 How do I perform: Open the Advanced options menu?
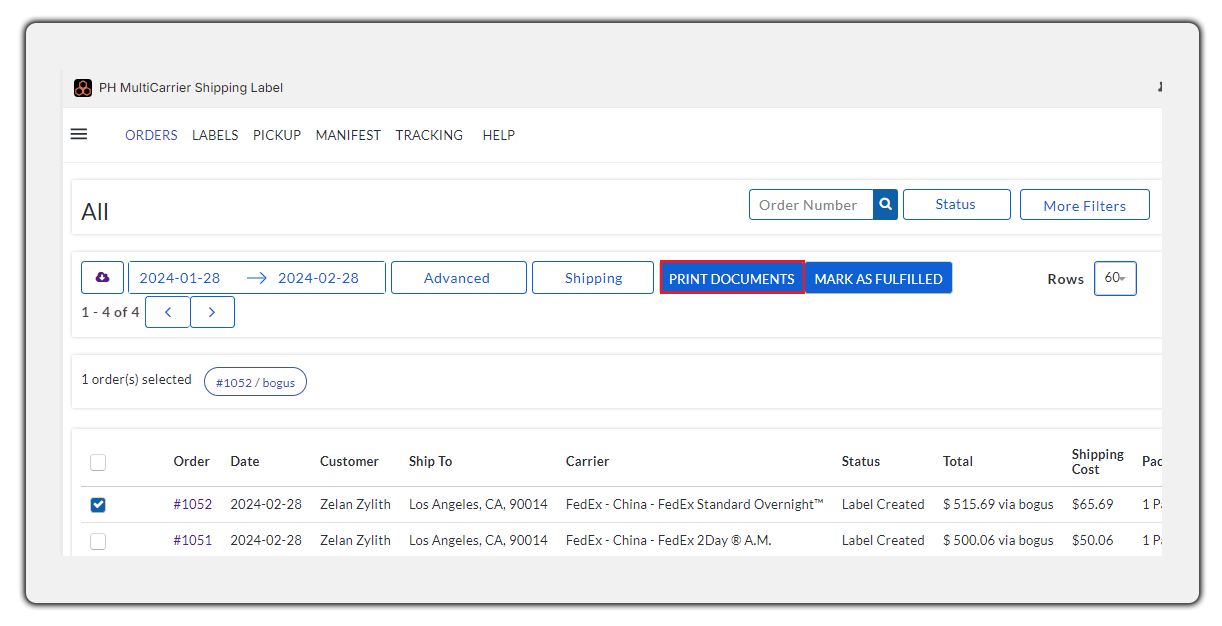point(458,278)
